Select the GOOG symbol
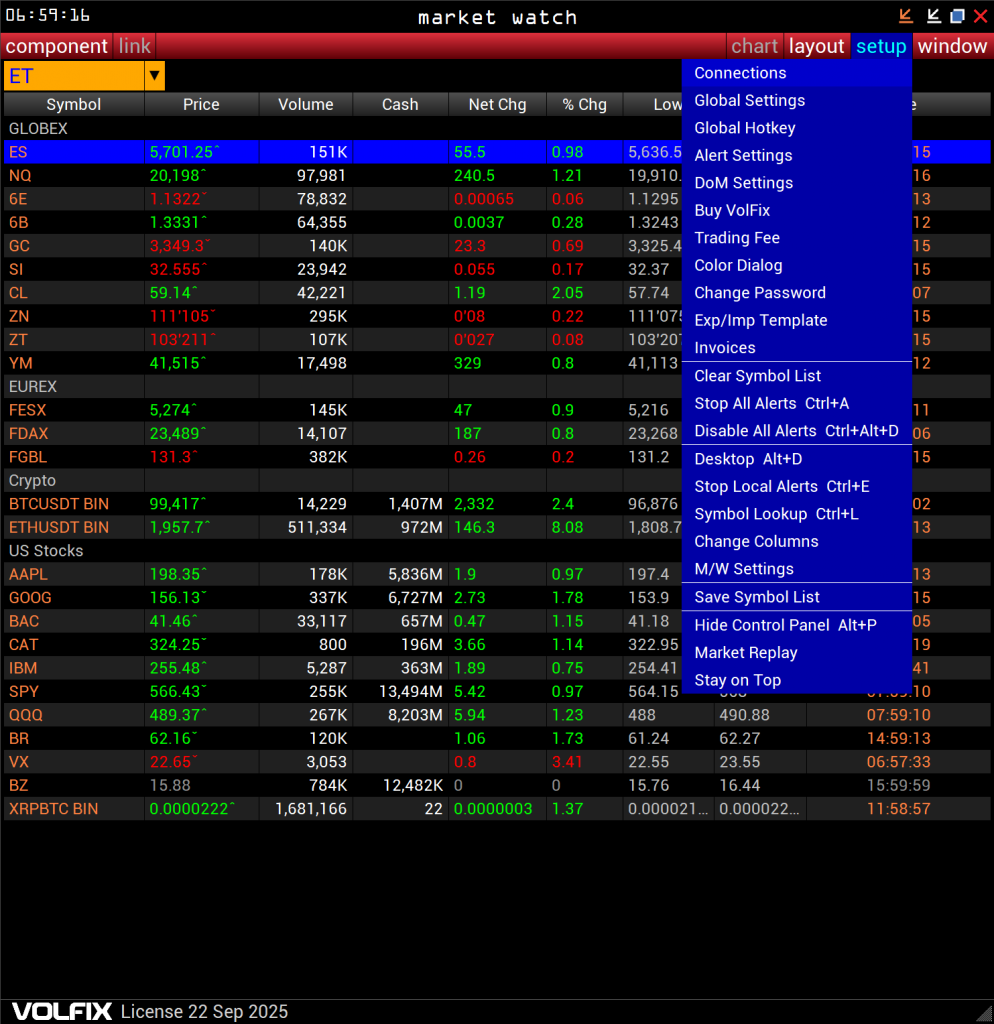This screenshot has height=1024, width=994. pos(30,598)
